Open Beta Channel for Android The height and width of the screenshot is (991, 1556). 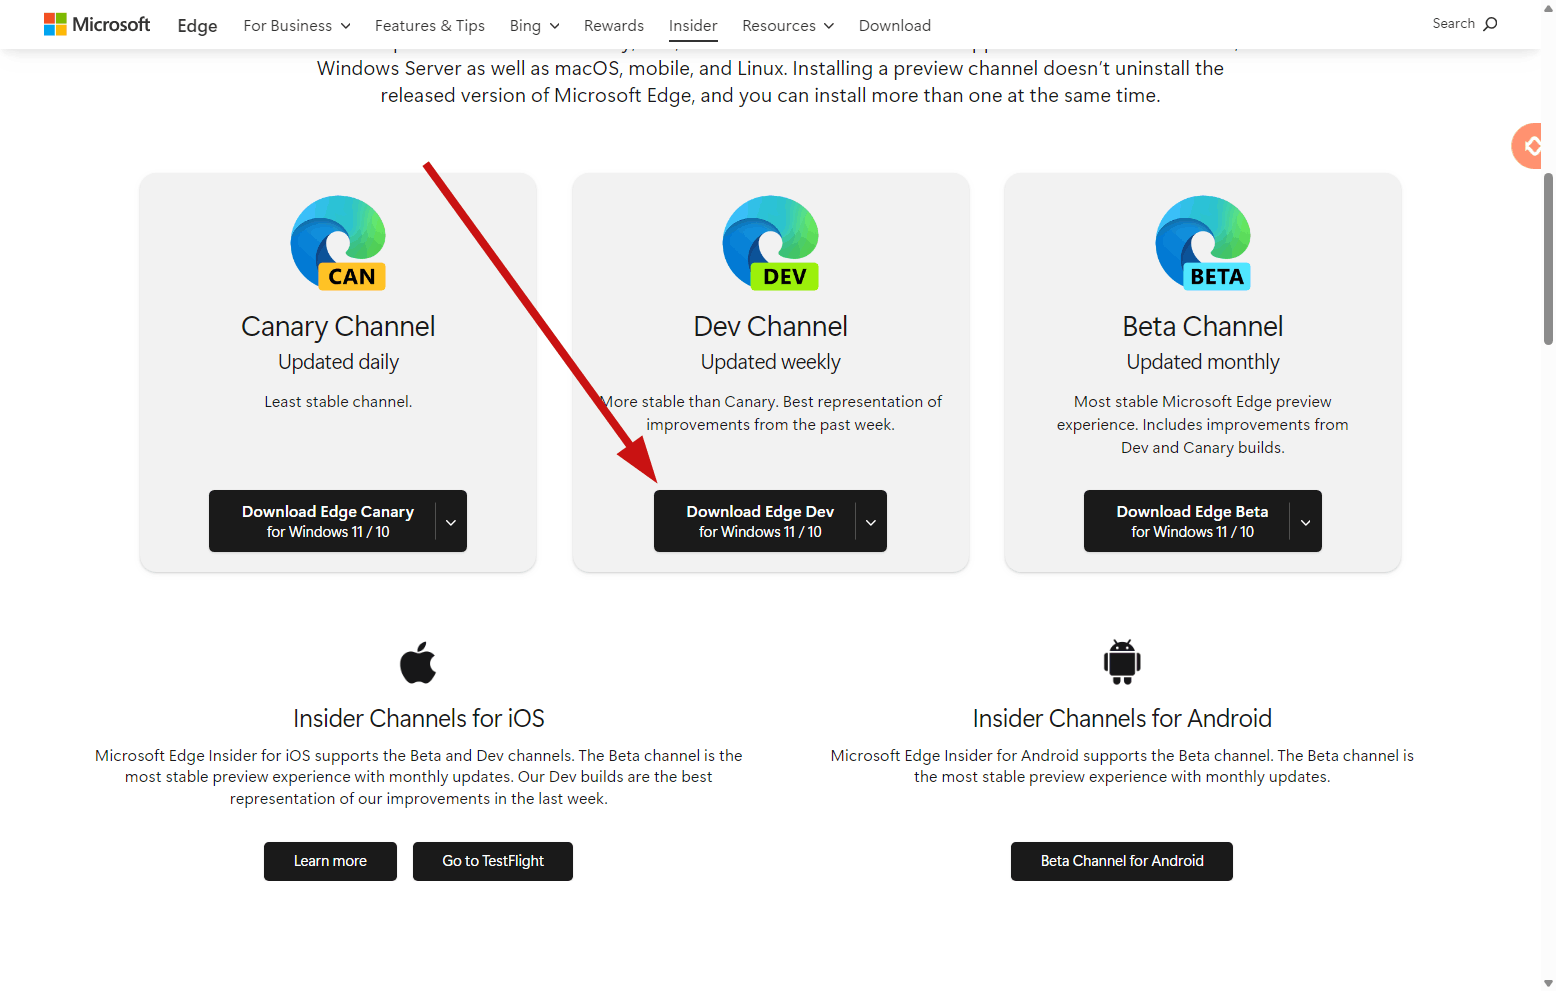click(1122, 861)
